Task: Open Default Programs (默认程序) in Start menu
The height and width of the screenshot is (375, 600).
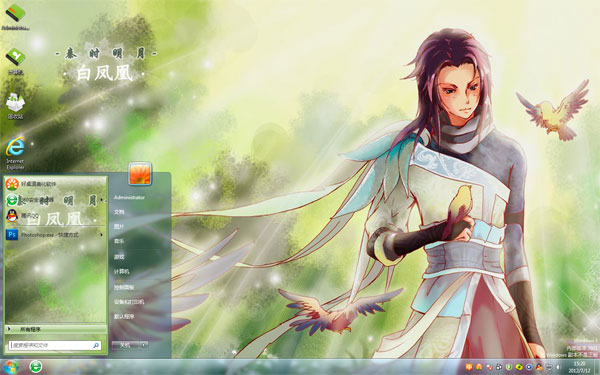Action: coord(124,316)
